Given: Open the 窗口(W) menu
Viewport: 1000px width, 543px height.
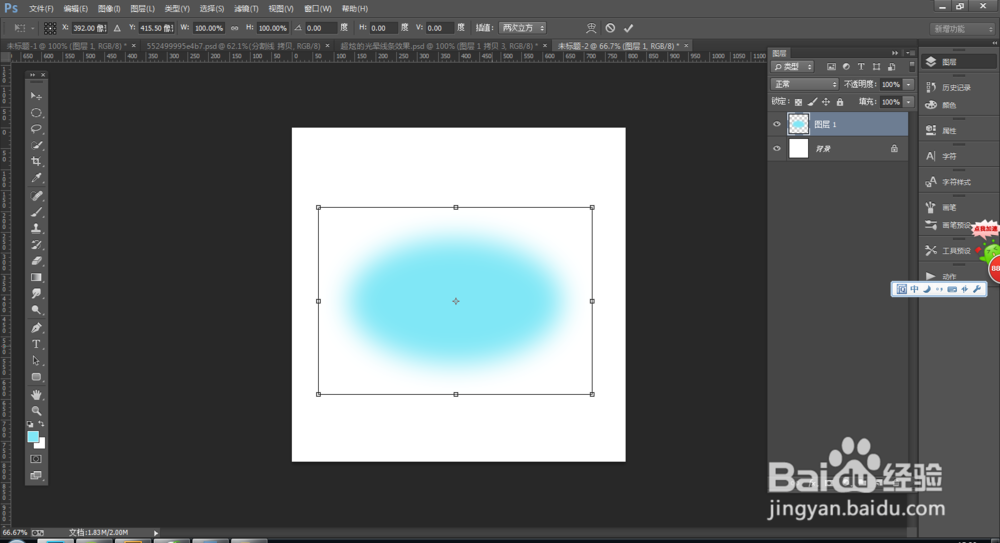Looking at the screenshot, I should coord(318,9).
